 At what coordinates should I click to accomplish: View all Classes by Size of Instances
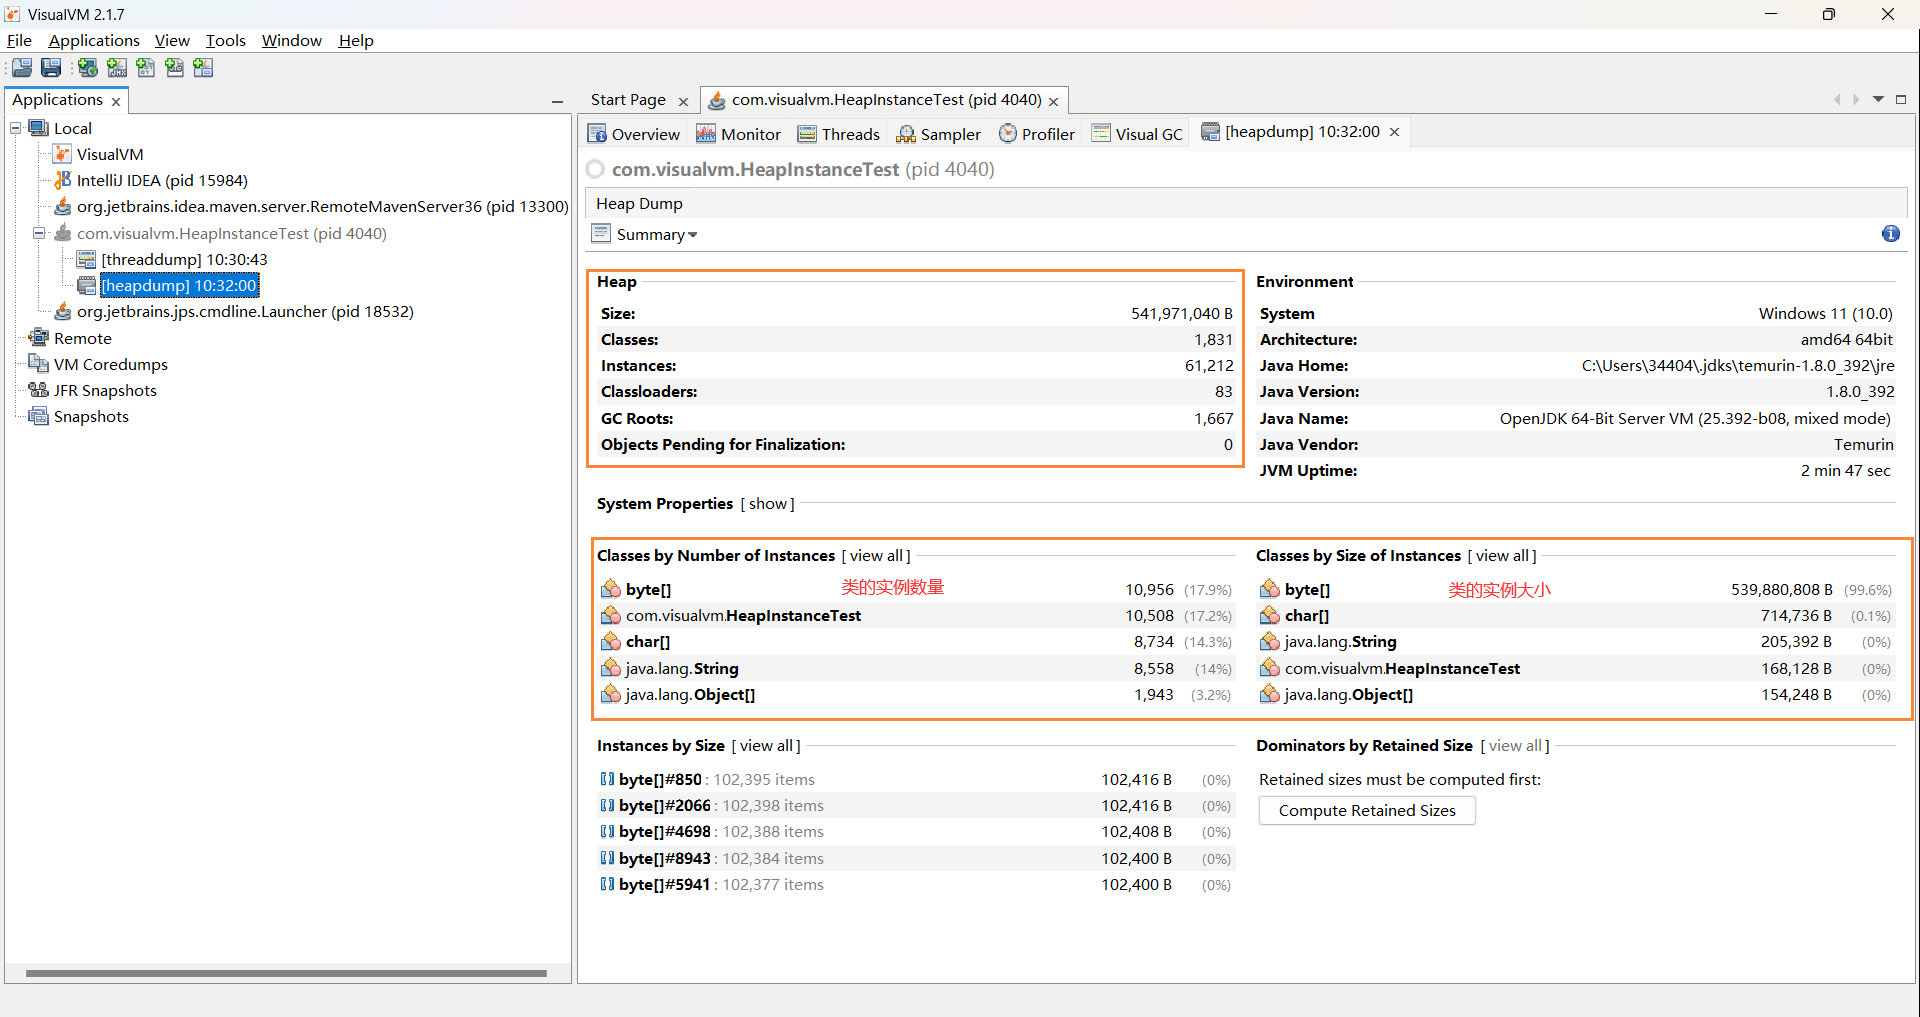tap(1502, 555)
